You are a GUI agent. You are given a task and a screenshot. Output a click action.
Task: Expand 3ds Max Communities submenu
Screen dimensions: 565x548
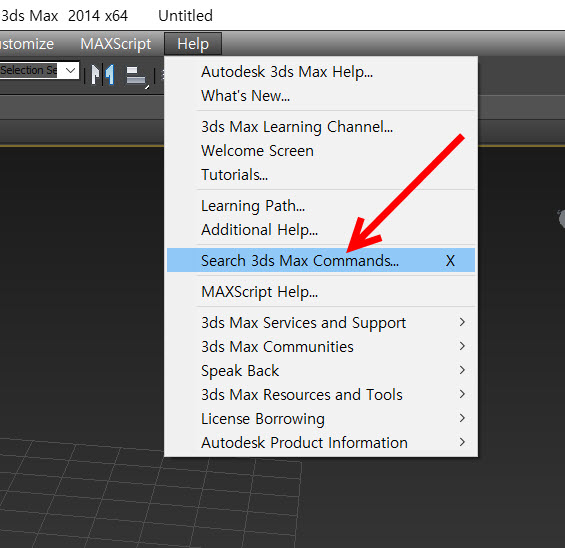pos(321,347)
